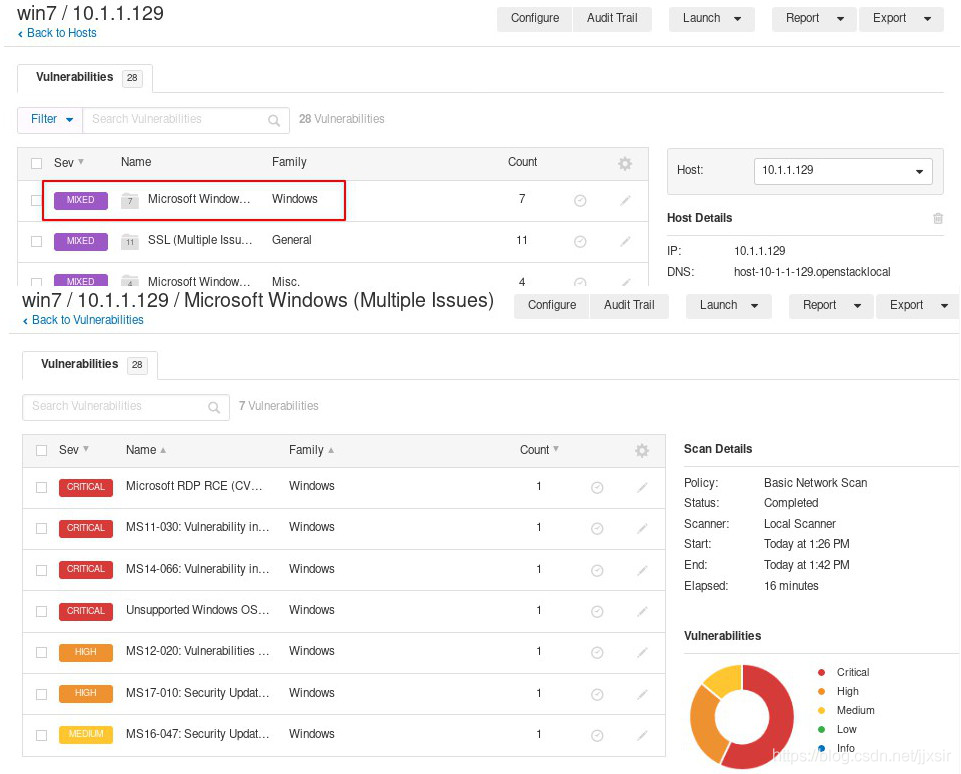961x774 pixels.
Task: Click the trash icon next to Host Details
Action: pos(937,218)
